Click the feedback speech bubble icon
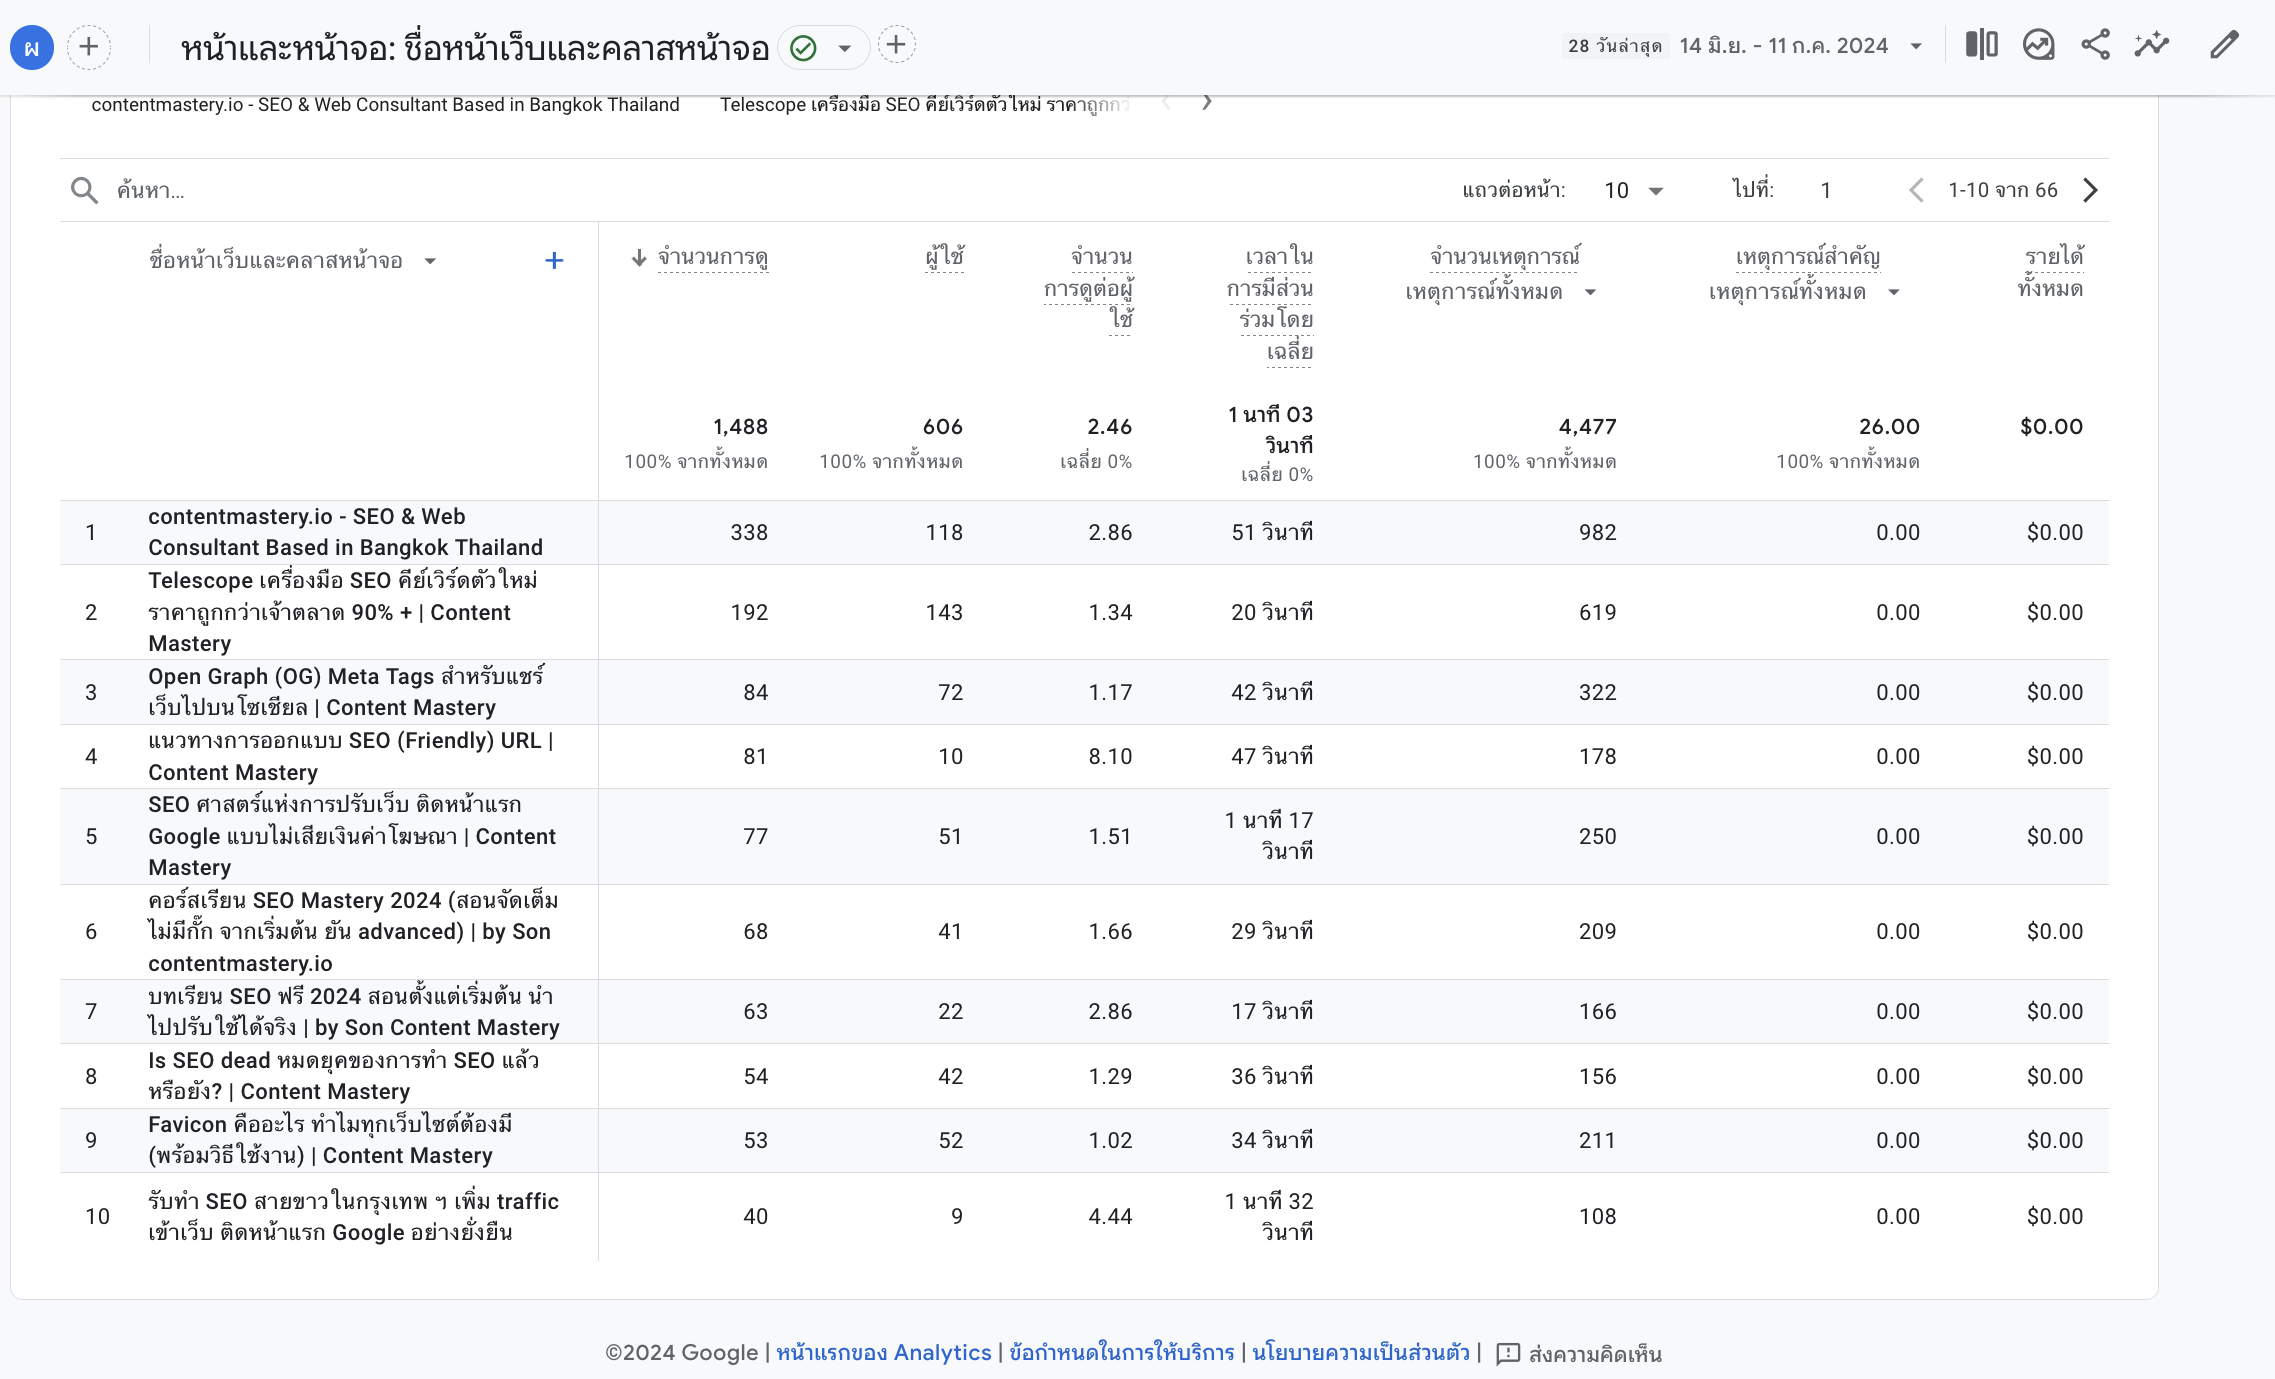This screenshot has width=2275, height=1379. [x=1508, y=1354]
